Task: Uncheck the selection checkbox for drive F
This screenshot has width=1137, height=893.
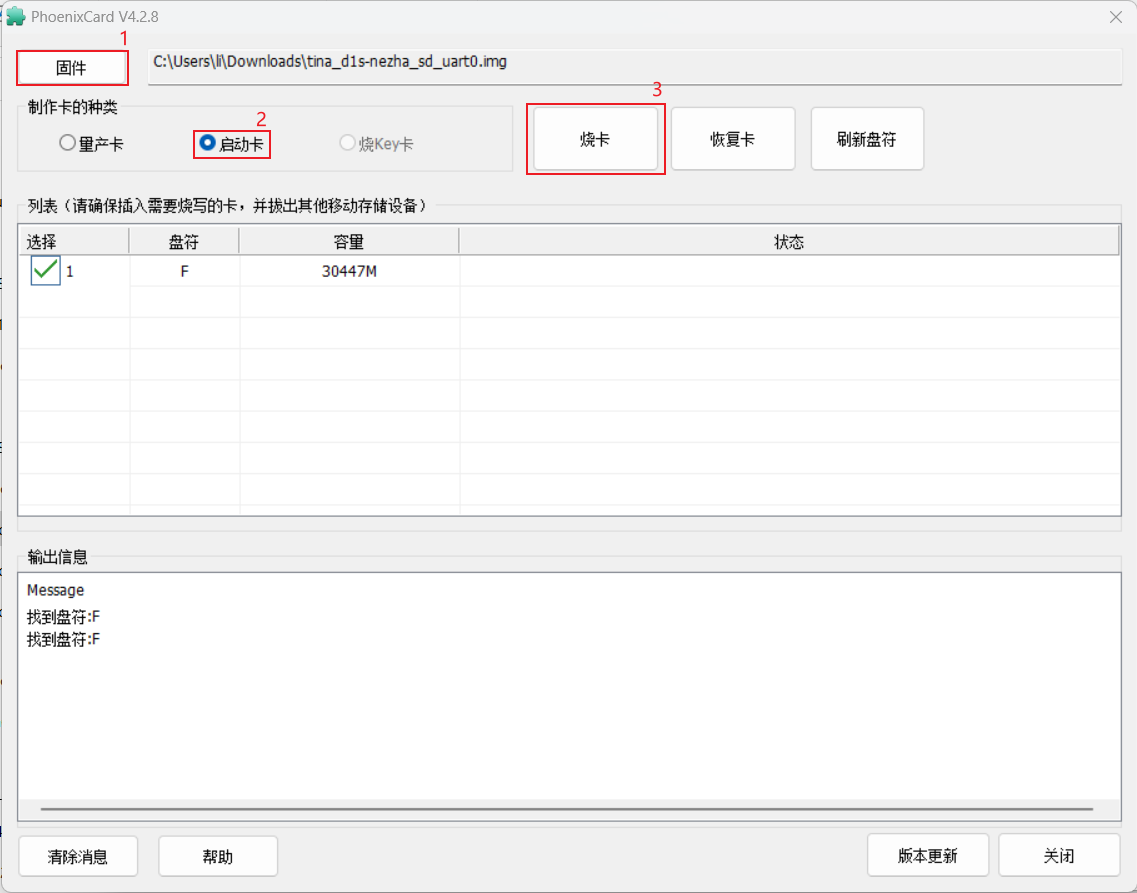Action: 44,270
